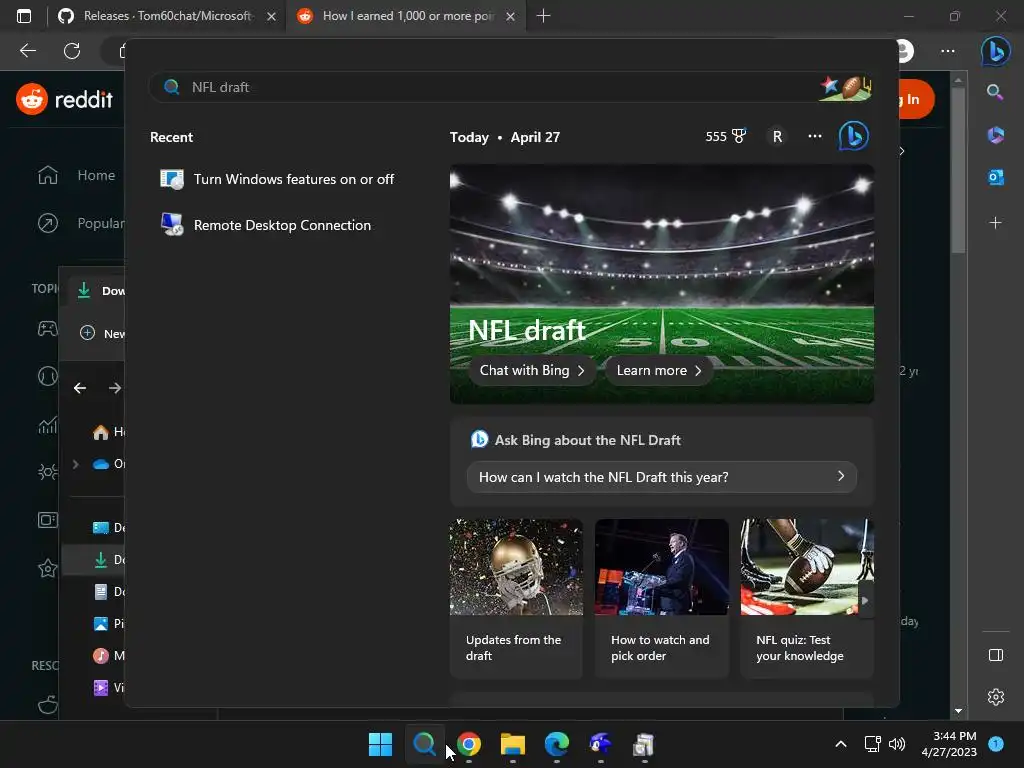Click the search magnifier icon in search box
The image size is (1024, 768).
[171, 87]
